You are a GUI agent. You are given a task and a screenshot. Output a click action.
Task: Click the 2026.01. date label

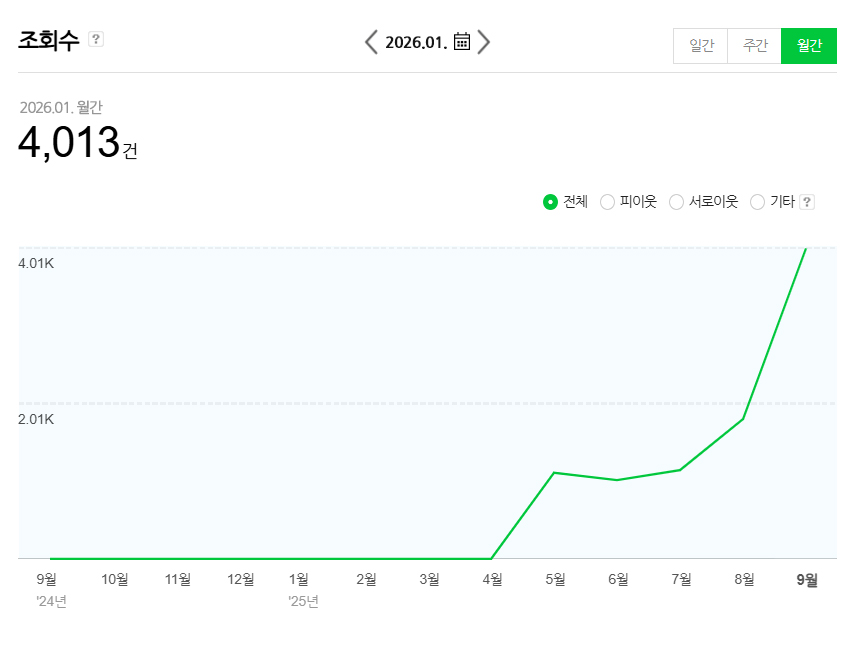[415, 42]
